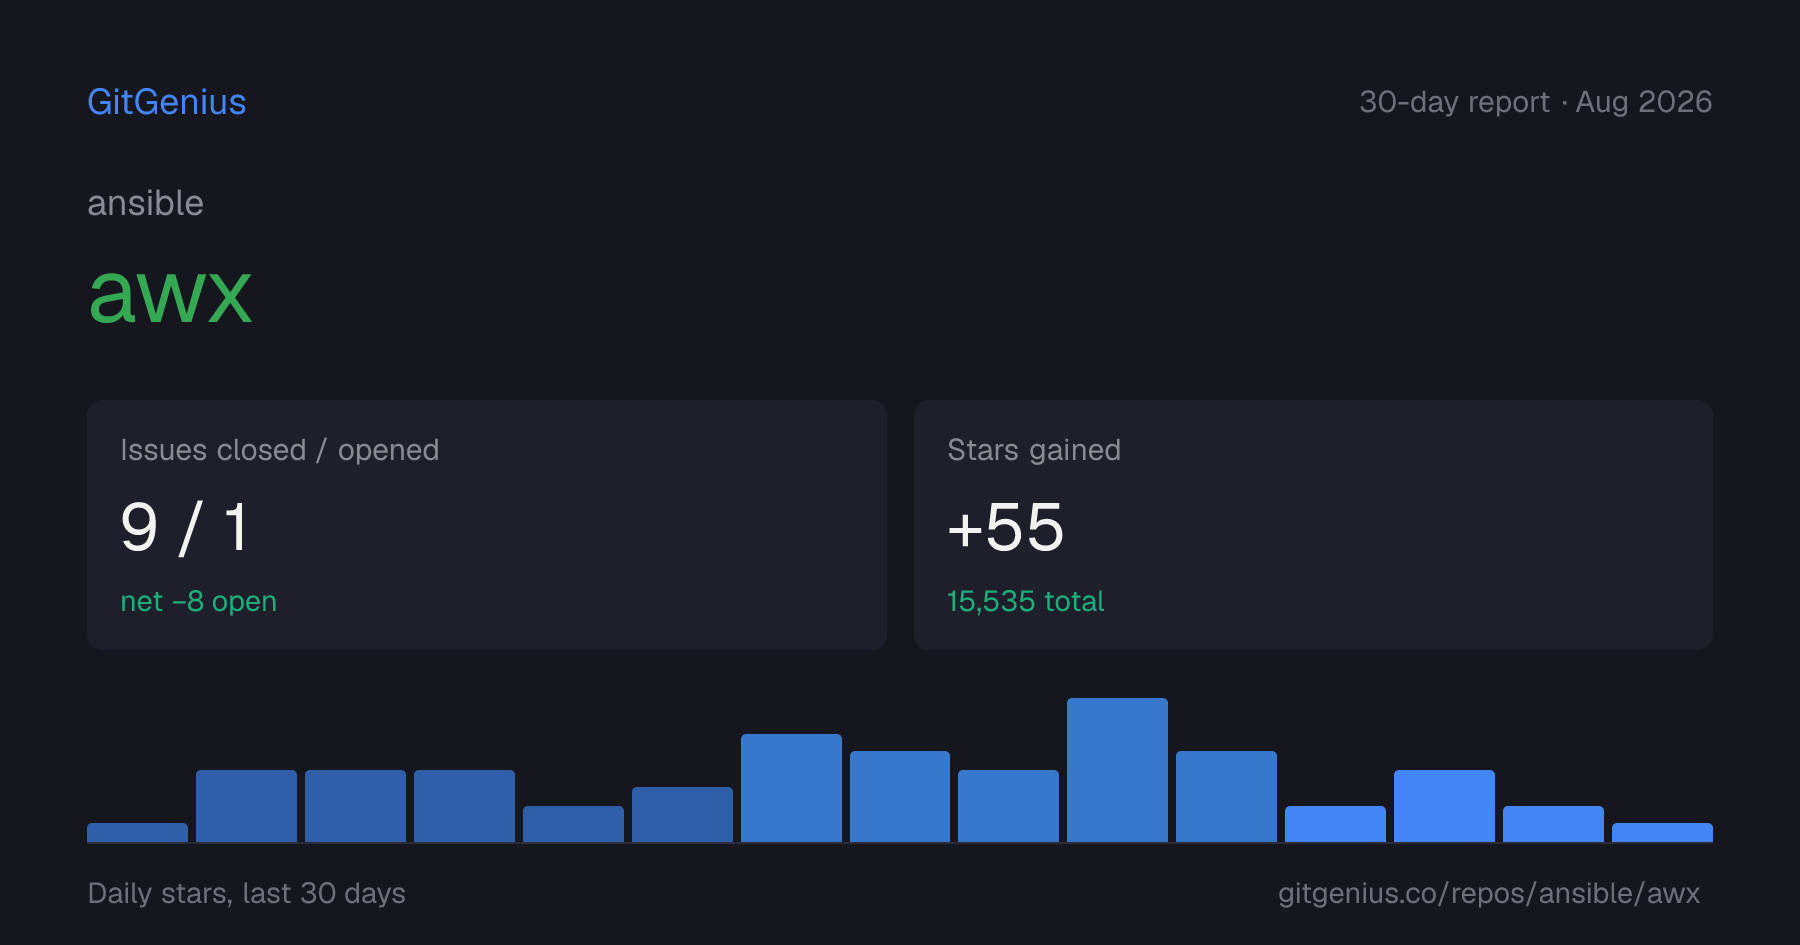Viewport: 1800px width, 945px height.
Task: Click the "30-day report · Aug 2026" label
Action: [1535, 102]
